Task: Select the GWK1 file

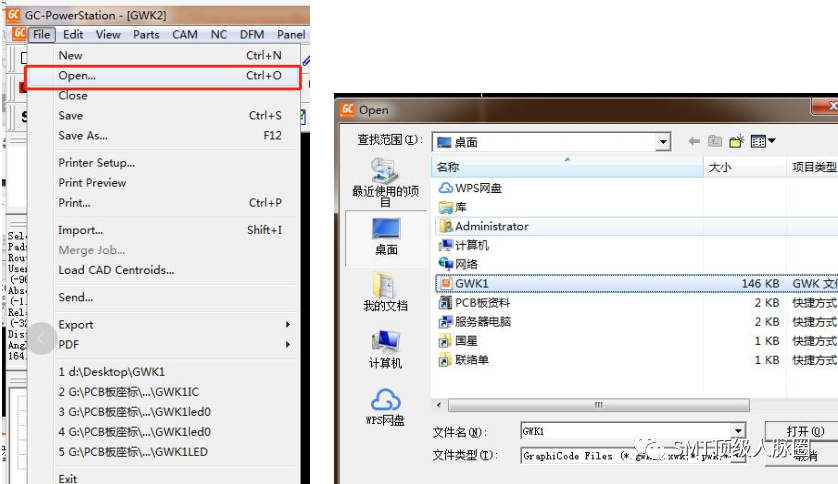Action: 636,284
